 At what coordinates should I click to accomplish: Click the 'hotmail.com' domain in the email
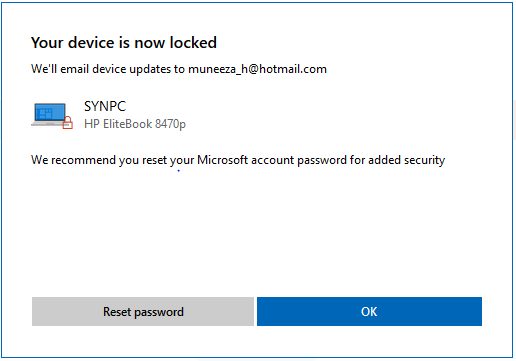(x=293, y=69)
